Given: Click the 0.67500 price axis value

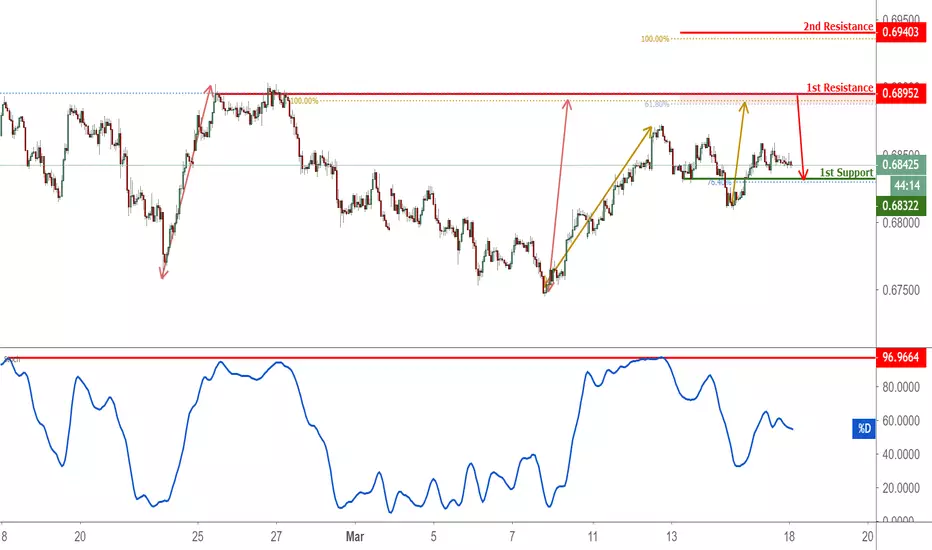Looking at the screenshot, I should coord(900,290).
